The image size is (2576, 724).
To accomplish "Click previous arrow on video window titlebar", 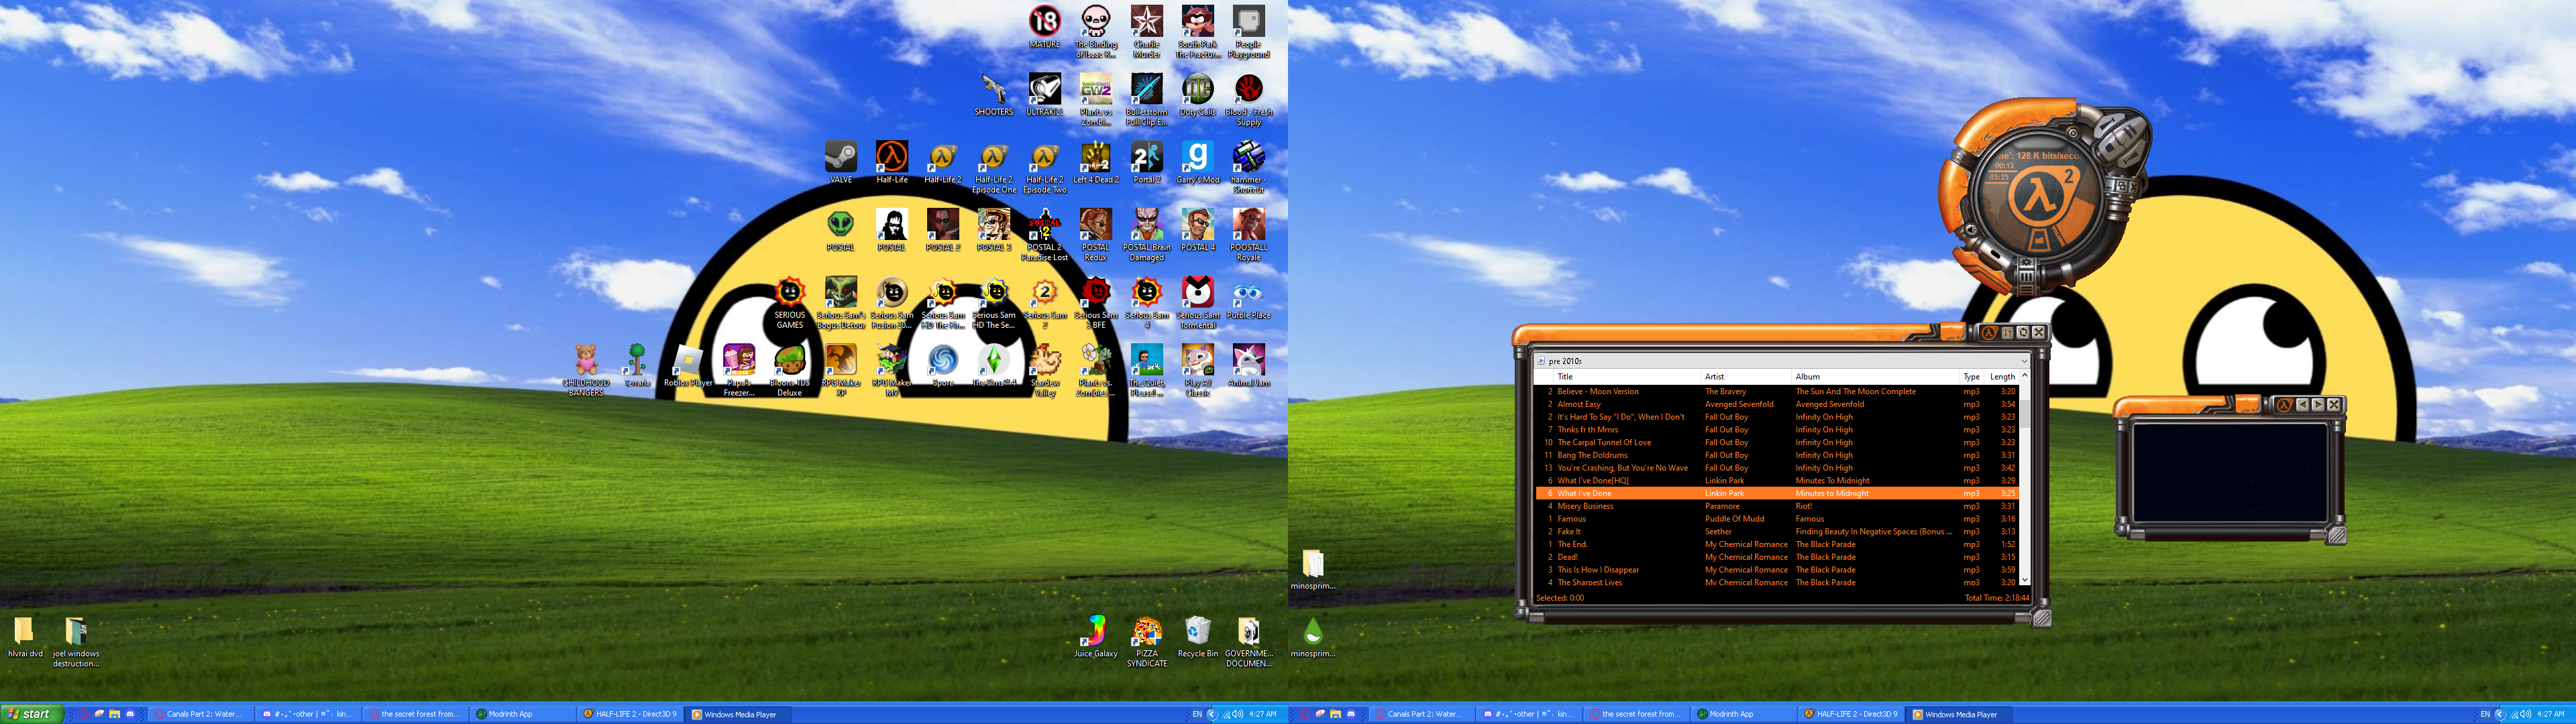I will tap(2302, 404).
